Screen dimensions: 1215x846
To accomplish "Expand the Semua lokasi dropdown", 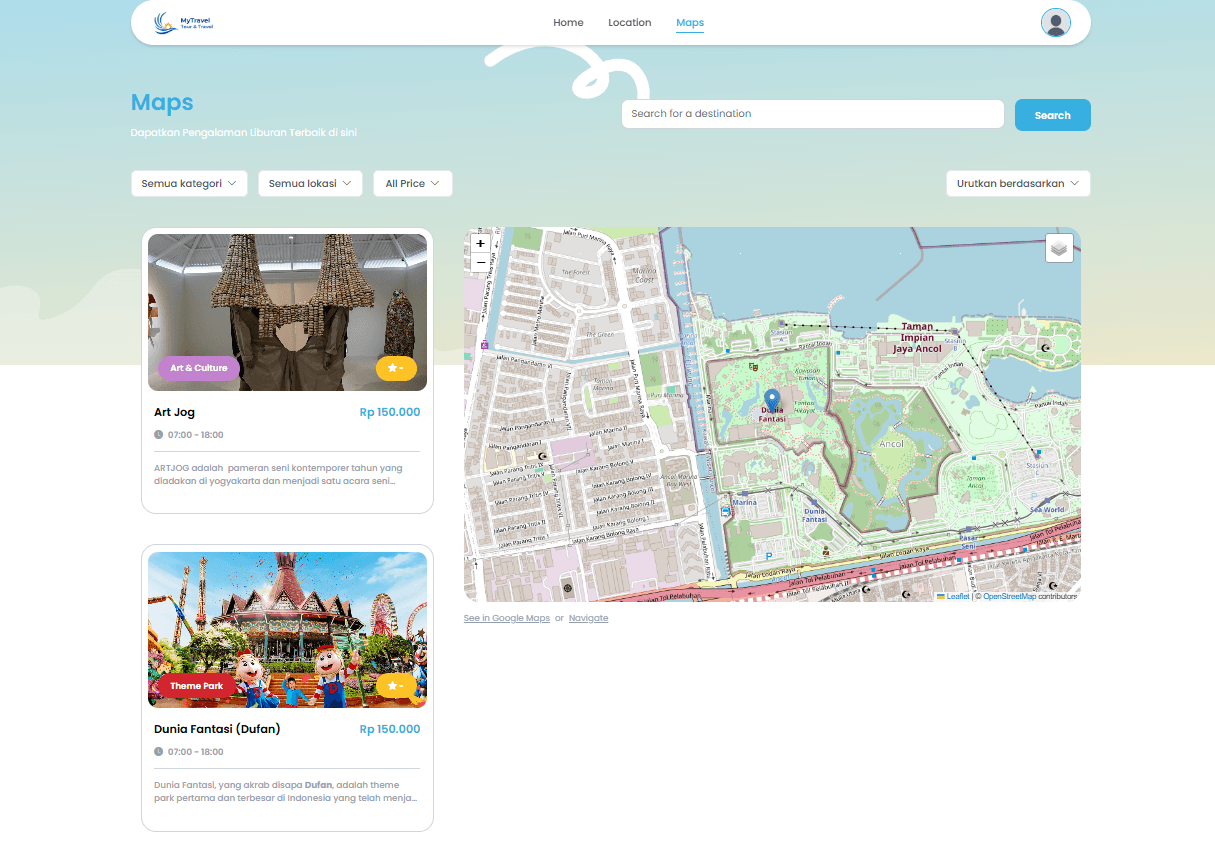I will click(310, 184).
